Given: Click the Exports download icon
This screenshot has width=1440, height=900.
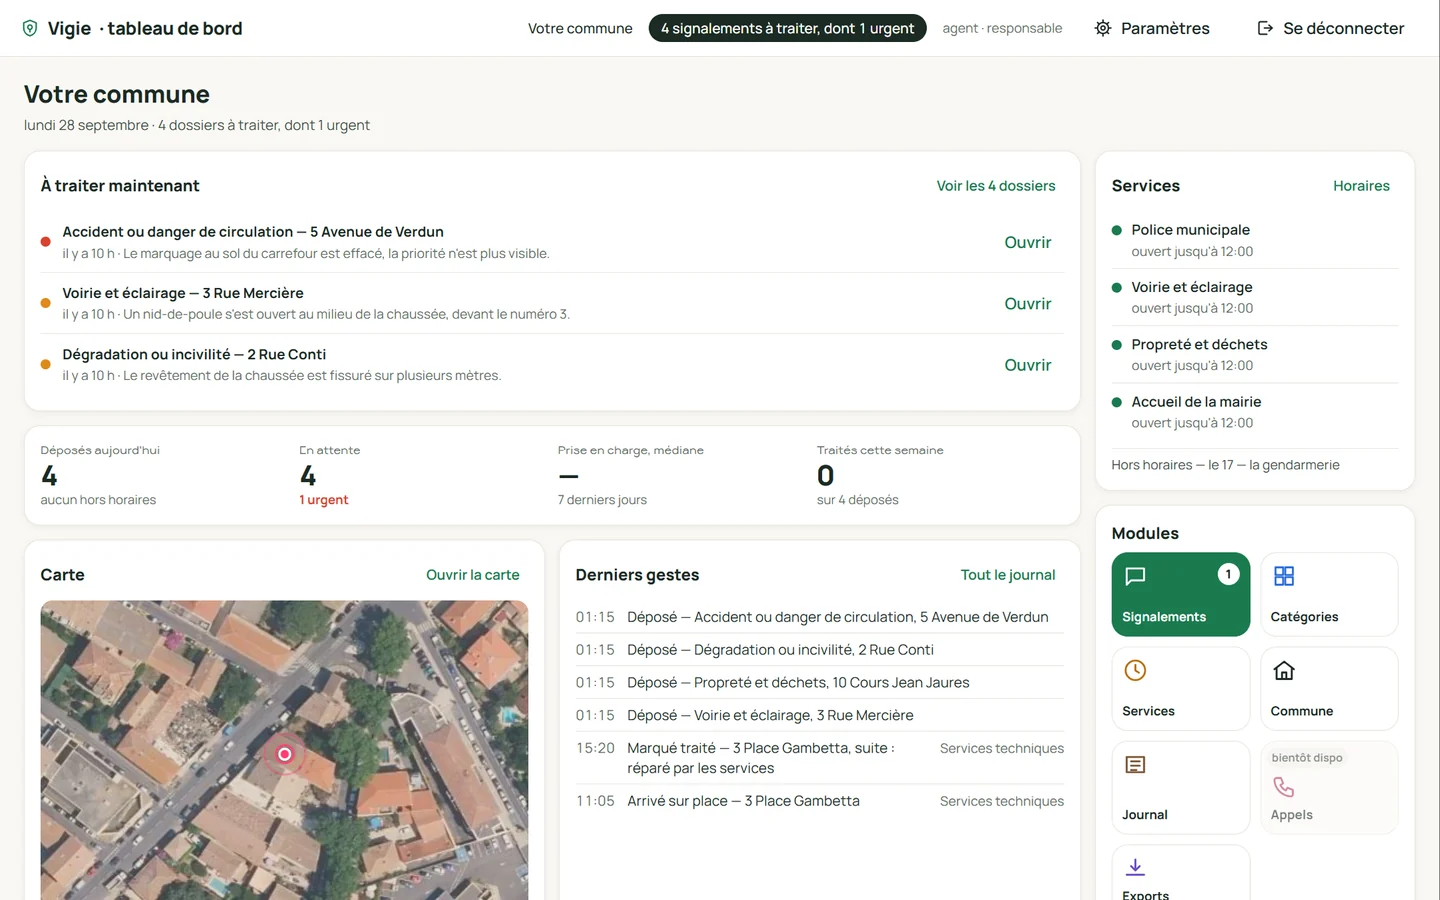Looking at the screenshot, I should (1135, 867).
